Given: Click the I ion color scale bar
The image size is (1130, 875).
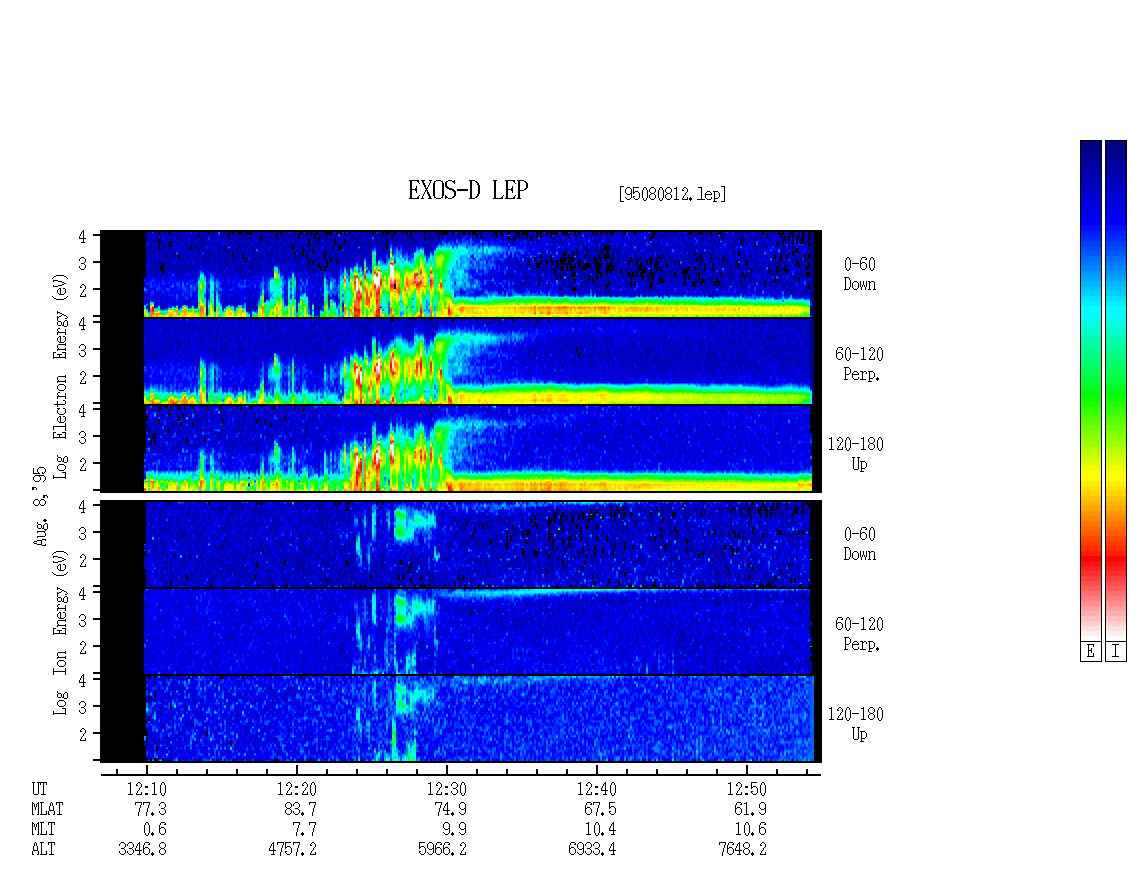Looking at the screenshot, I should pyautogui.click(x=1116, y=390).
